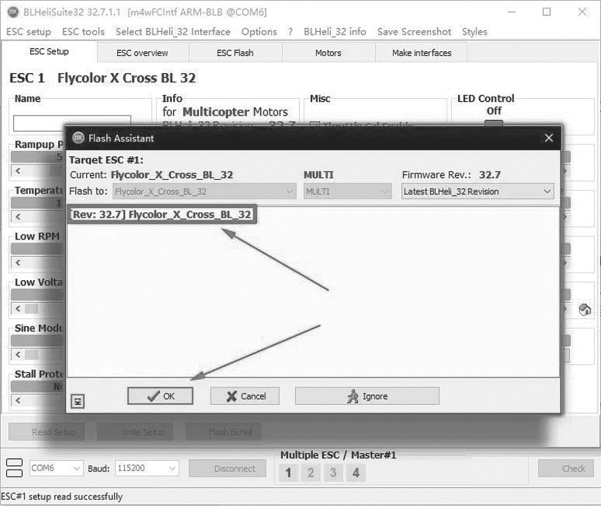The width and height of the screenshot is (601, 506).
Task: Select ESC number 1 toggle
Action: point(288,473)
